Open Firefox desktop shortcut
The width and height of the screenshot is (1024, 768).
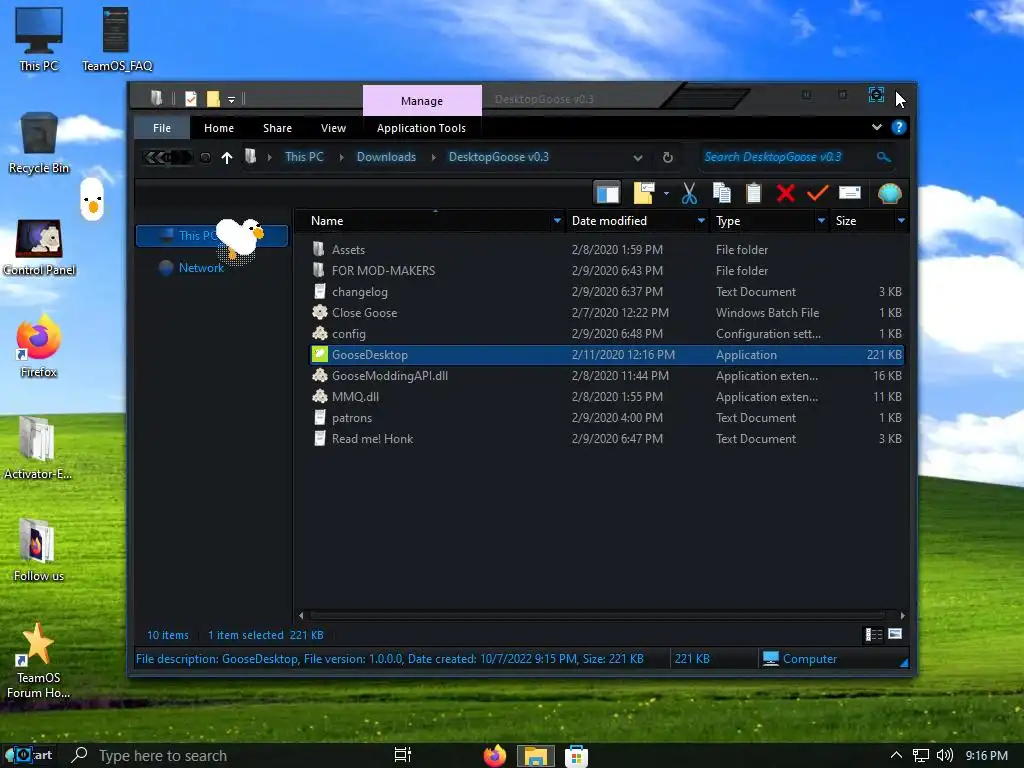pyautogui.click(x=39, y=346)
